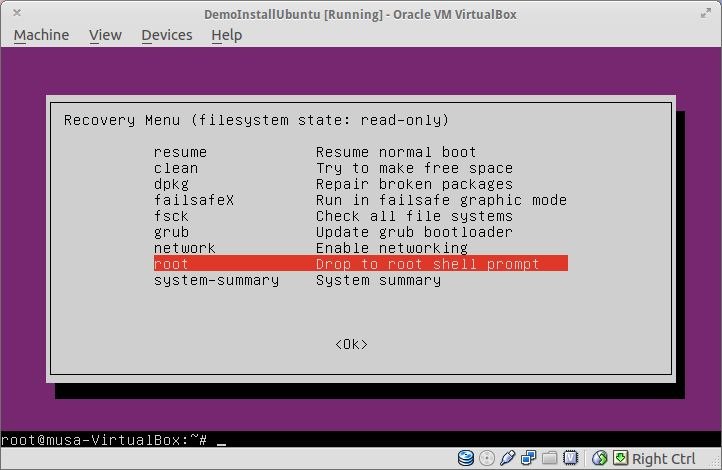The image size is (722, 470).
Task: Click the mouse integration globe icon
Action: tap(600, 458)
